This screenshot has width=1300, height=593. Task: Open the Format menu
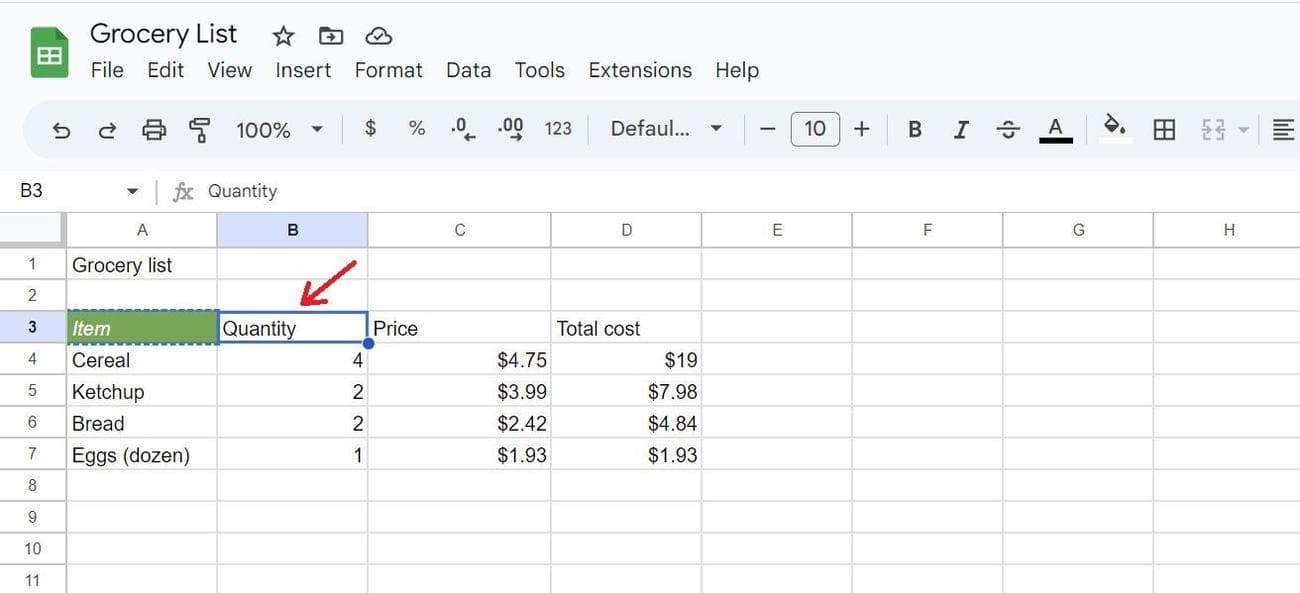388,70
